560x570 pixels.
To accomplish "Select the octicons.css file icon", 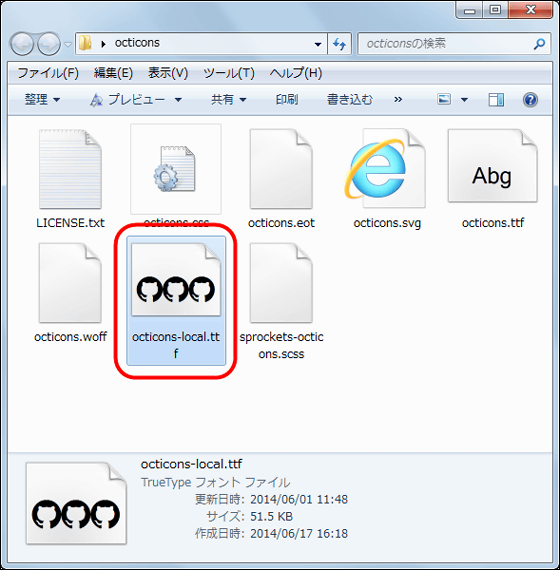I will pyautogui.click(x=176, y=169).
